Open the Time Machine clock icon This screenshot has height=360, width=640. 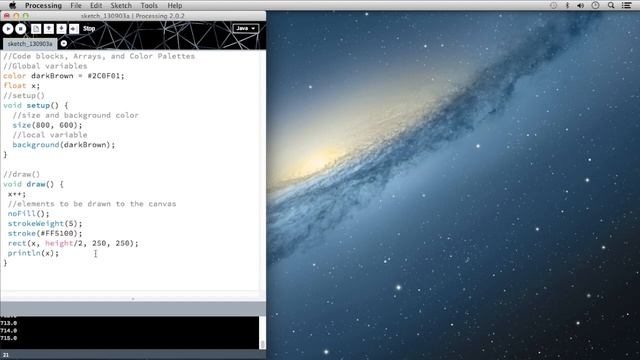596,5
